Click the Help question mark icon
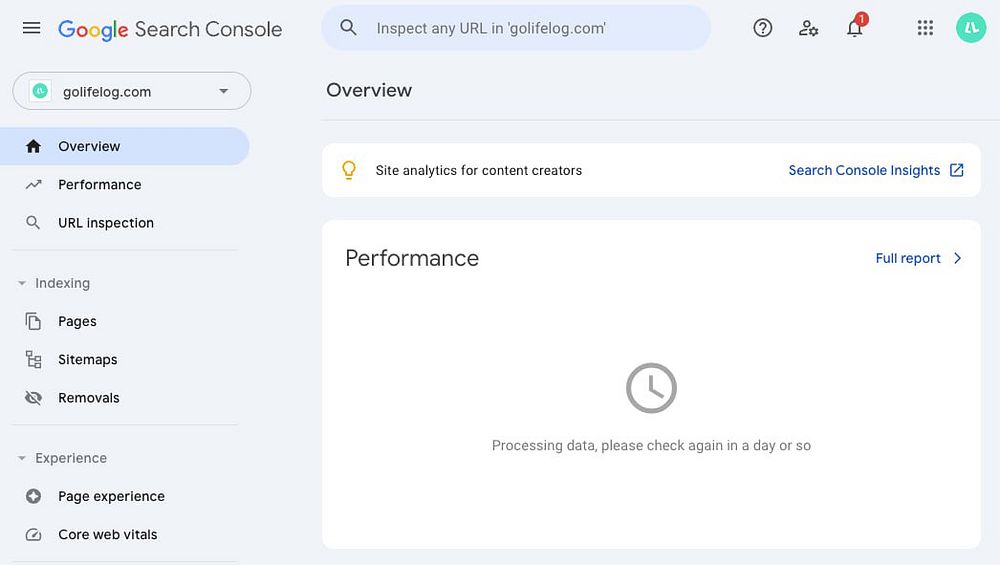The image size is (1000, 565). pos(763,28)
